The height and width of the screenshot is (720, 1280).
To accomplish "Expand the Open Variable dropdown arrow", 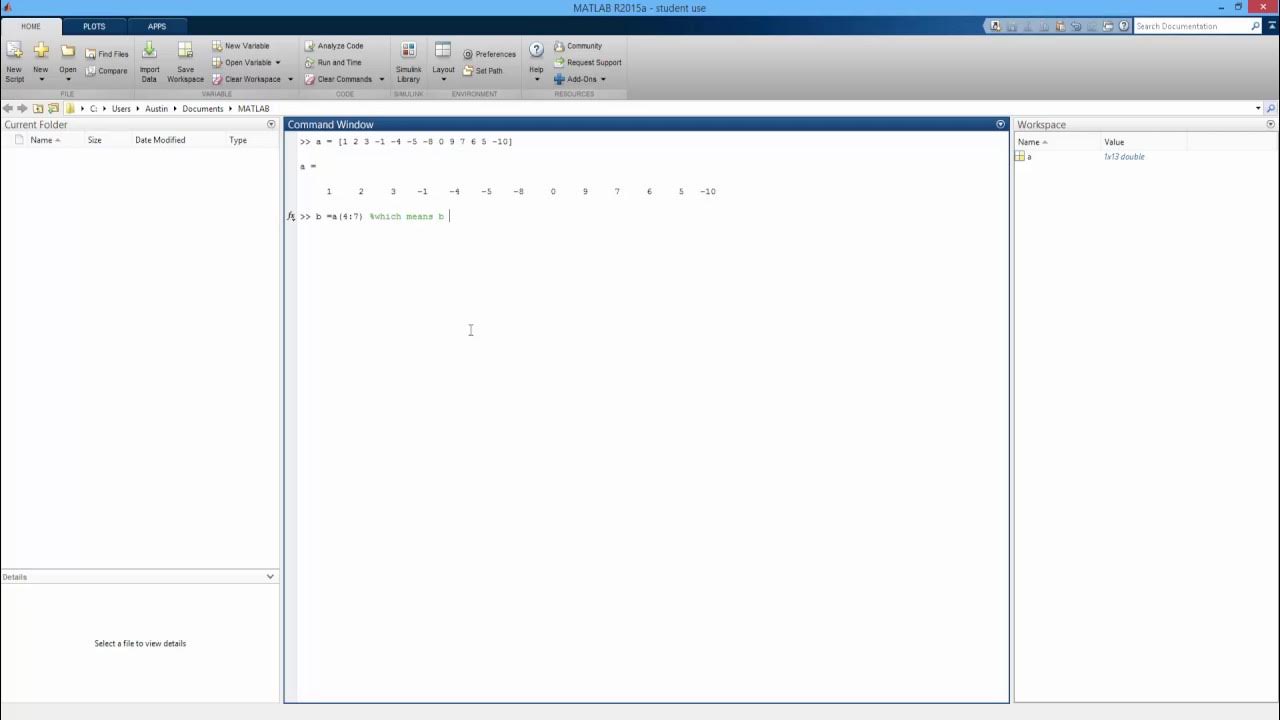I will click(278, 63).
